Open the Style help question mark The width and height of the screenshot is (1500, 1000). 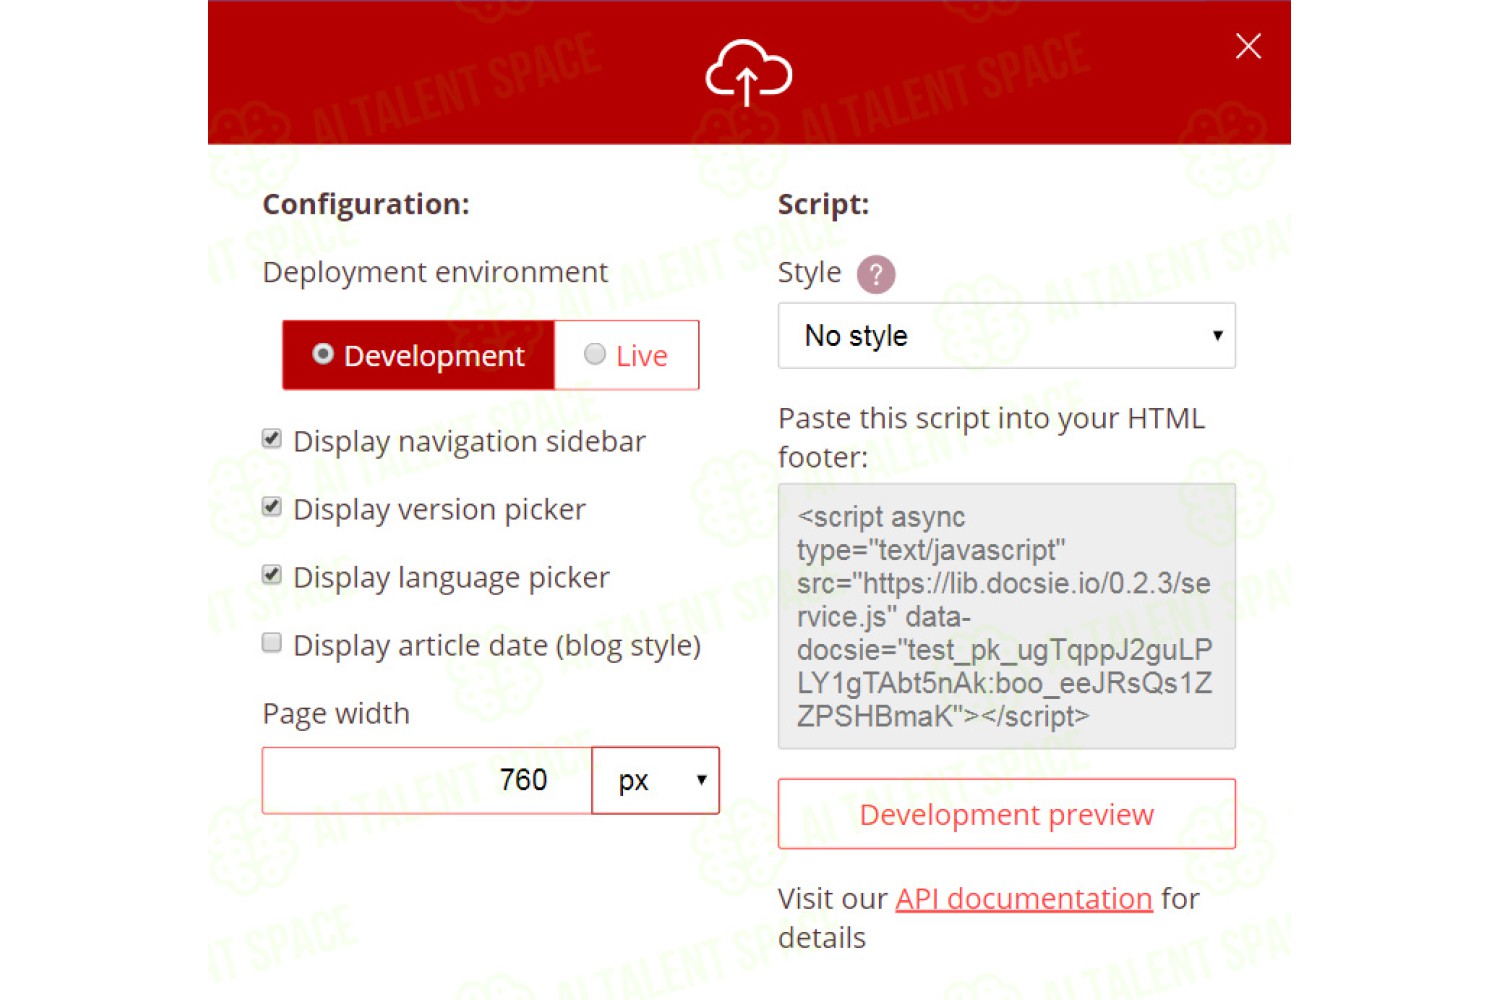876,274
